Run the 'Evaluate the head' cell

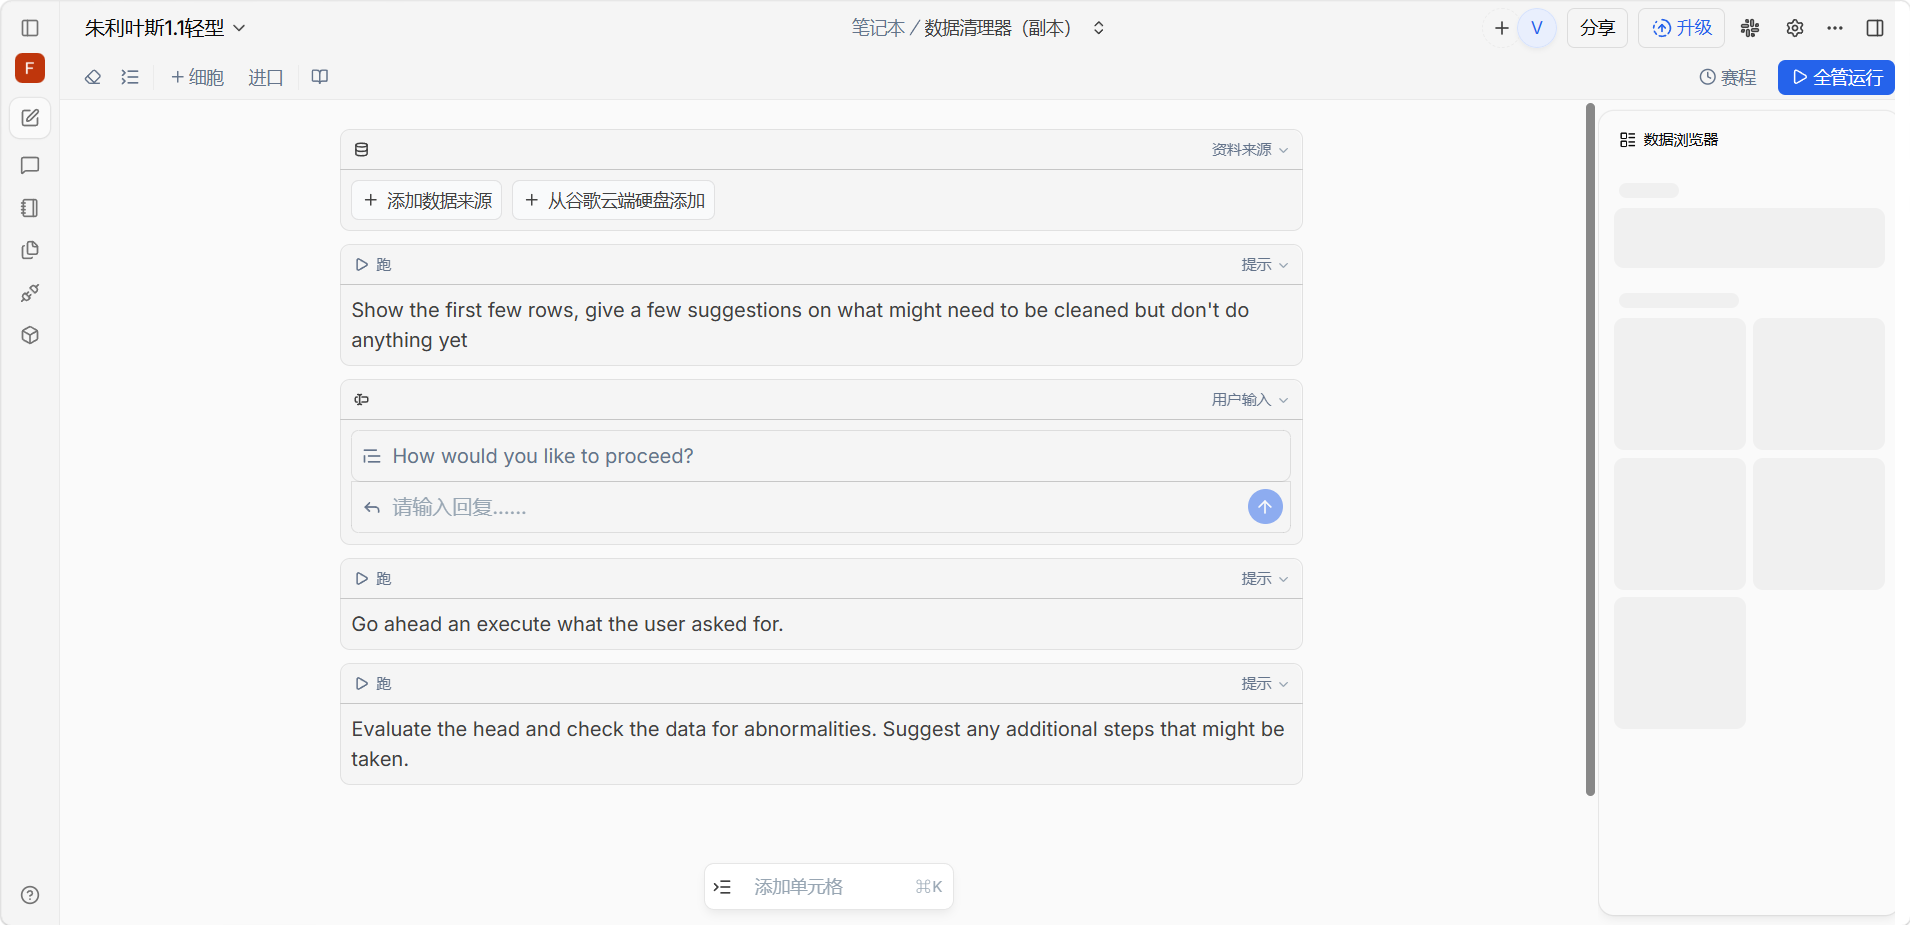373,684
